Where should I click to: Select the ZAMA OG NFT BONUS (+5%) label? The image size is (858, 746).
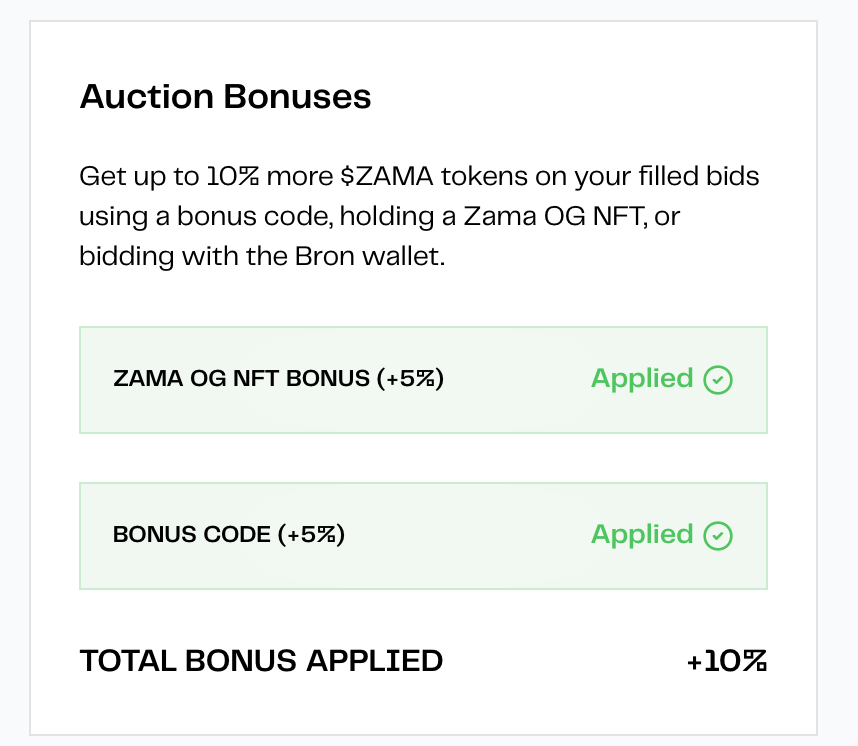279,379
